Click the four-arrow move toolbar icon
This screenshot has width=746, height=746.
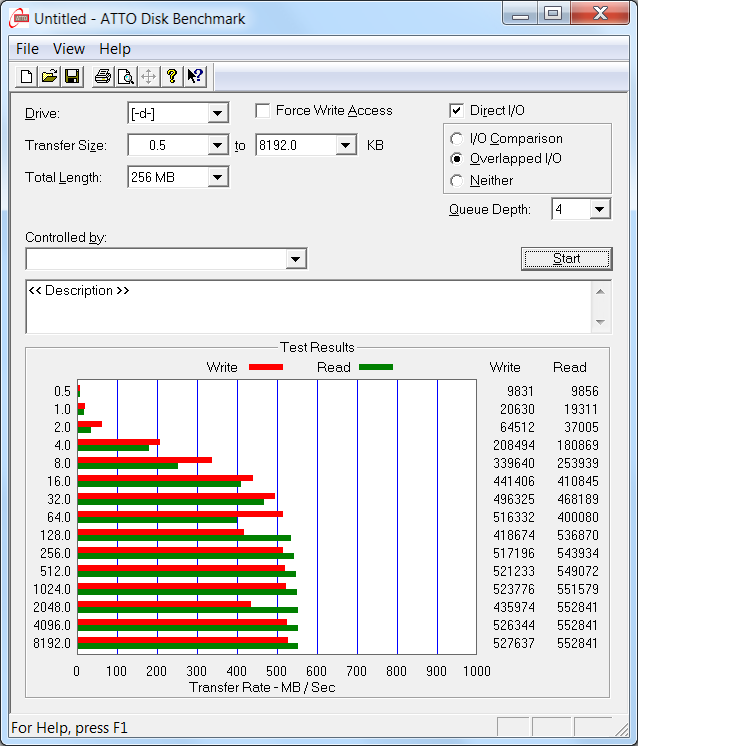click(x=148, y=77)
